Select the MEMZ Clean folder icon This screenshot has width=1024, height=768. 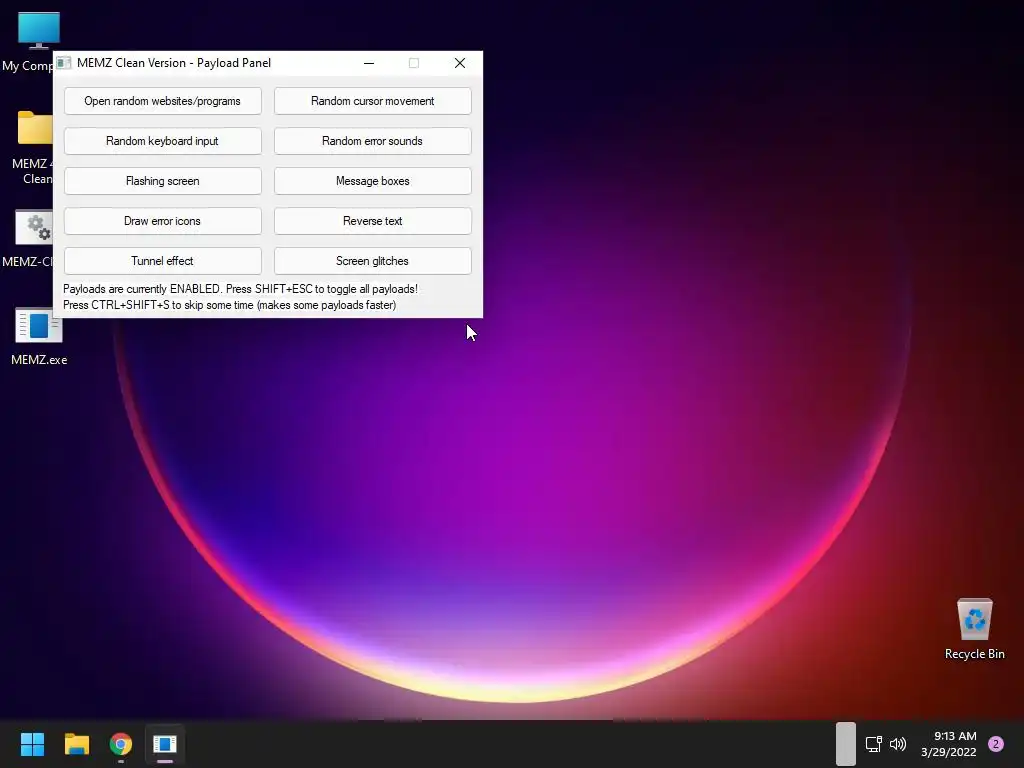[x=33, y=148]
